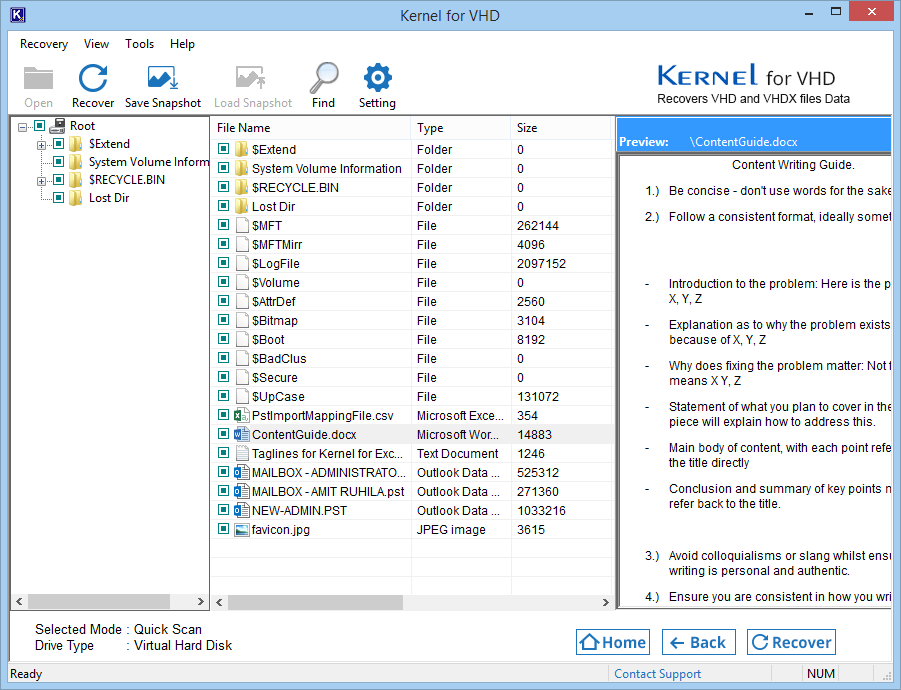Toggle checkbox for ContentGuide.docx
The height and width of the screenshot is (690, 901).
click(224, 433)
